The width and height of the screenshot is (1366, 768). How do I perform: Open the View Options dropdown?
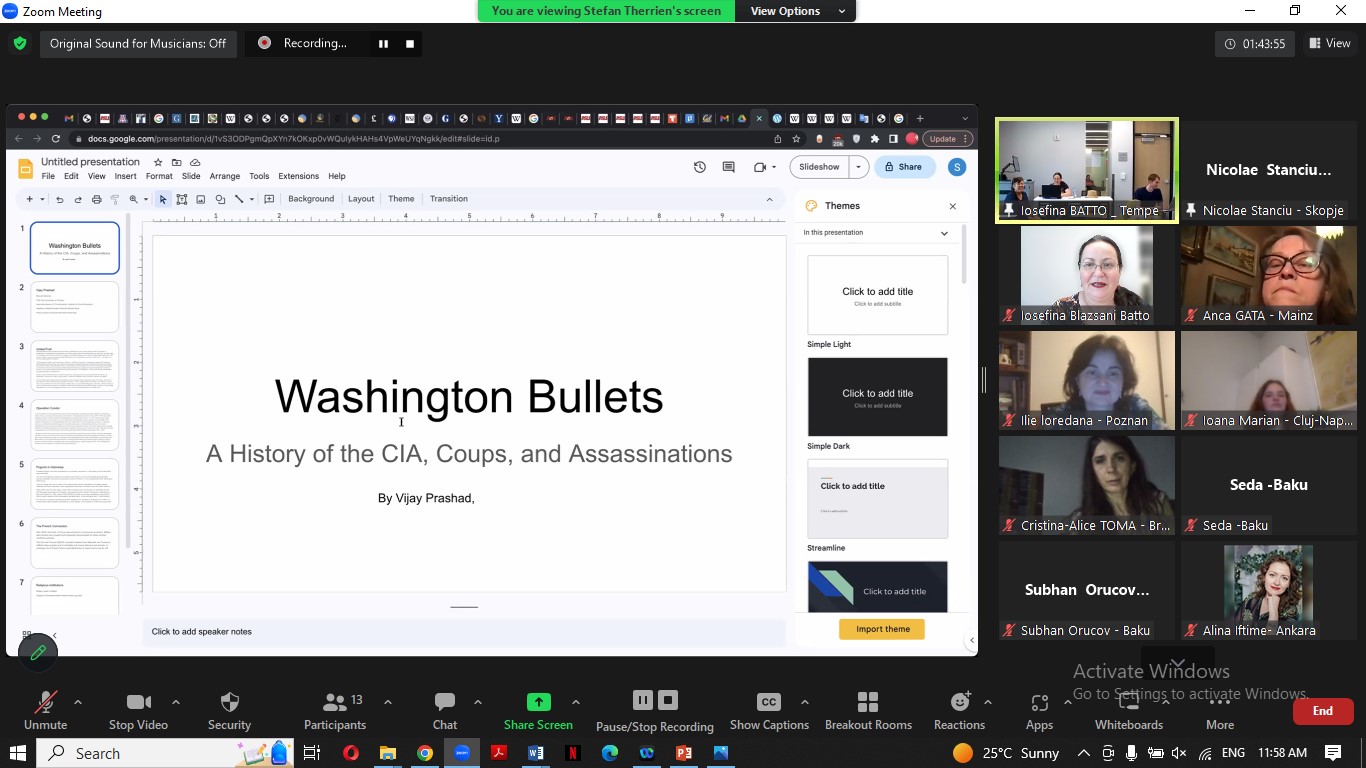798,11
